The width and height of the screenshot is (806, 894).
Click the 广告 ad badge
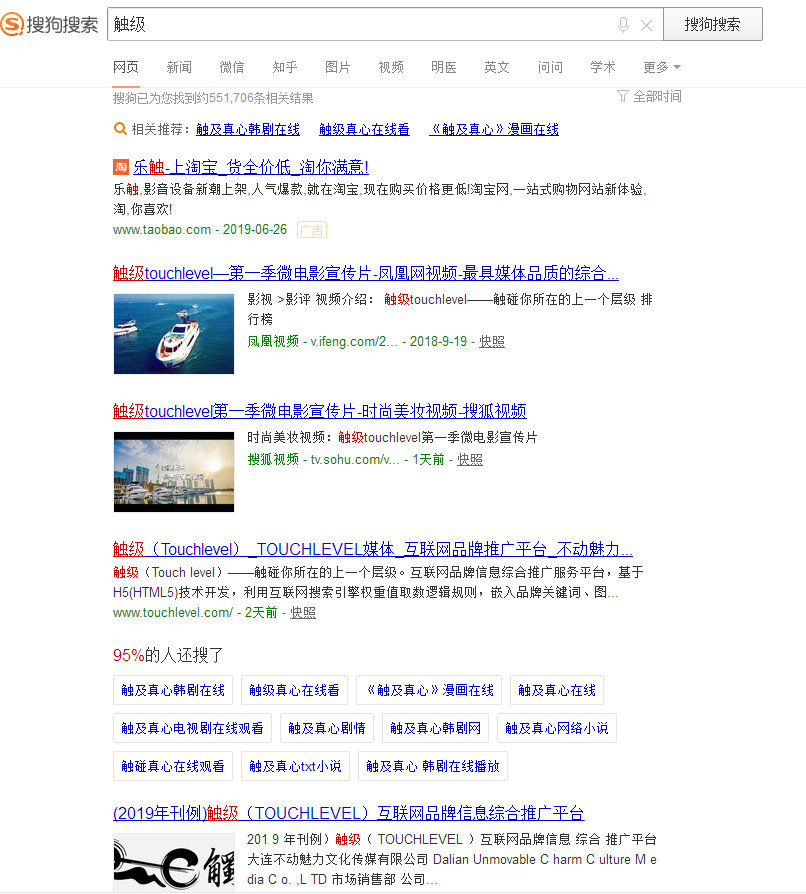[x=312, y=230]
